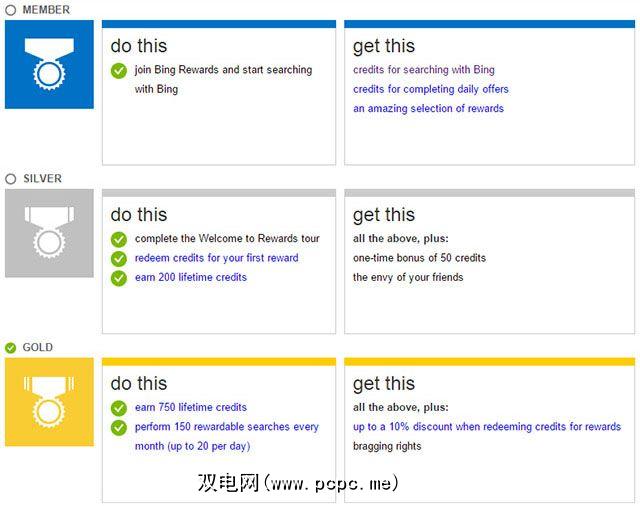The width and height of the screenshot is (640, 506).
Task: Open an amazing selection of rewards link
Action: (428, 109)
